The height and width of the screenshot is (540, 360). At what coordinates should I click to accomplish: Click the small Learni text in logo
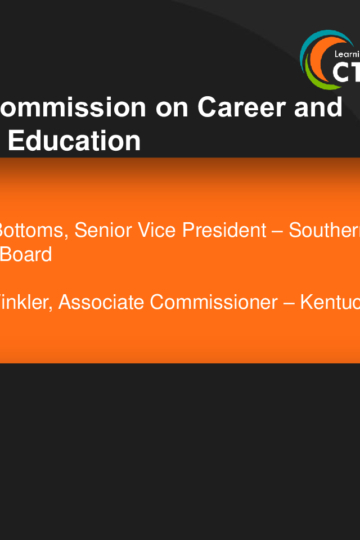pos(347,54)
